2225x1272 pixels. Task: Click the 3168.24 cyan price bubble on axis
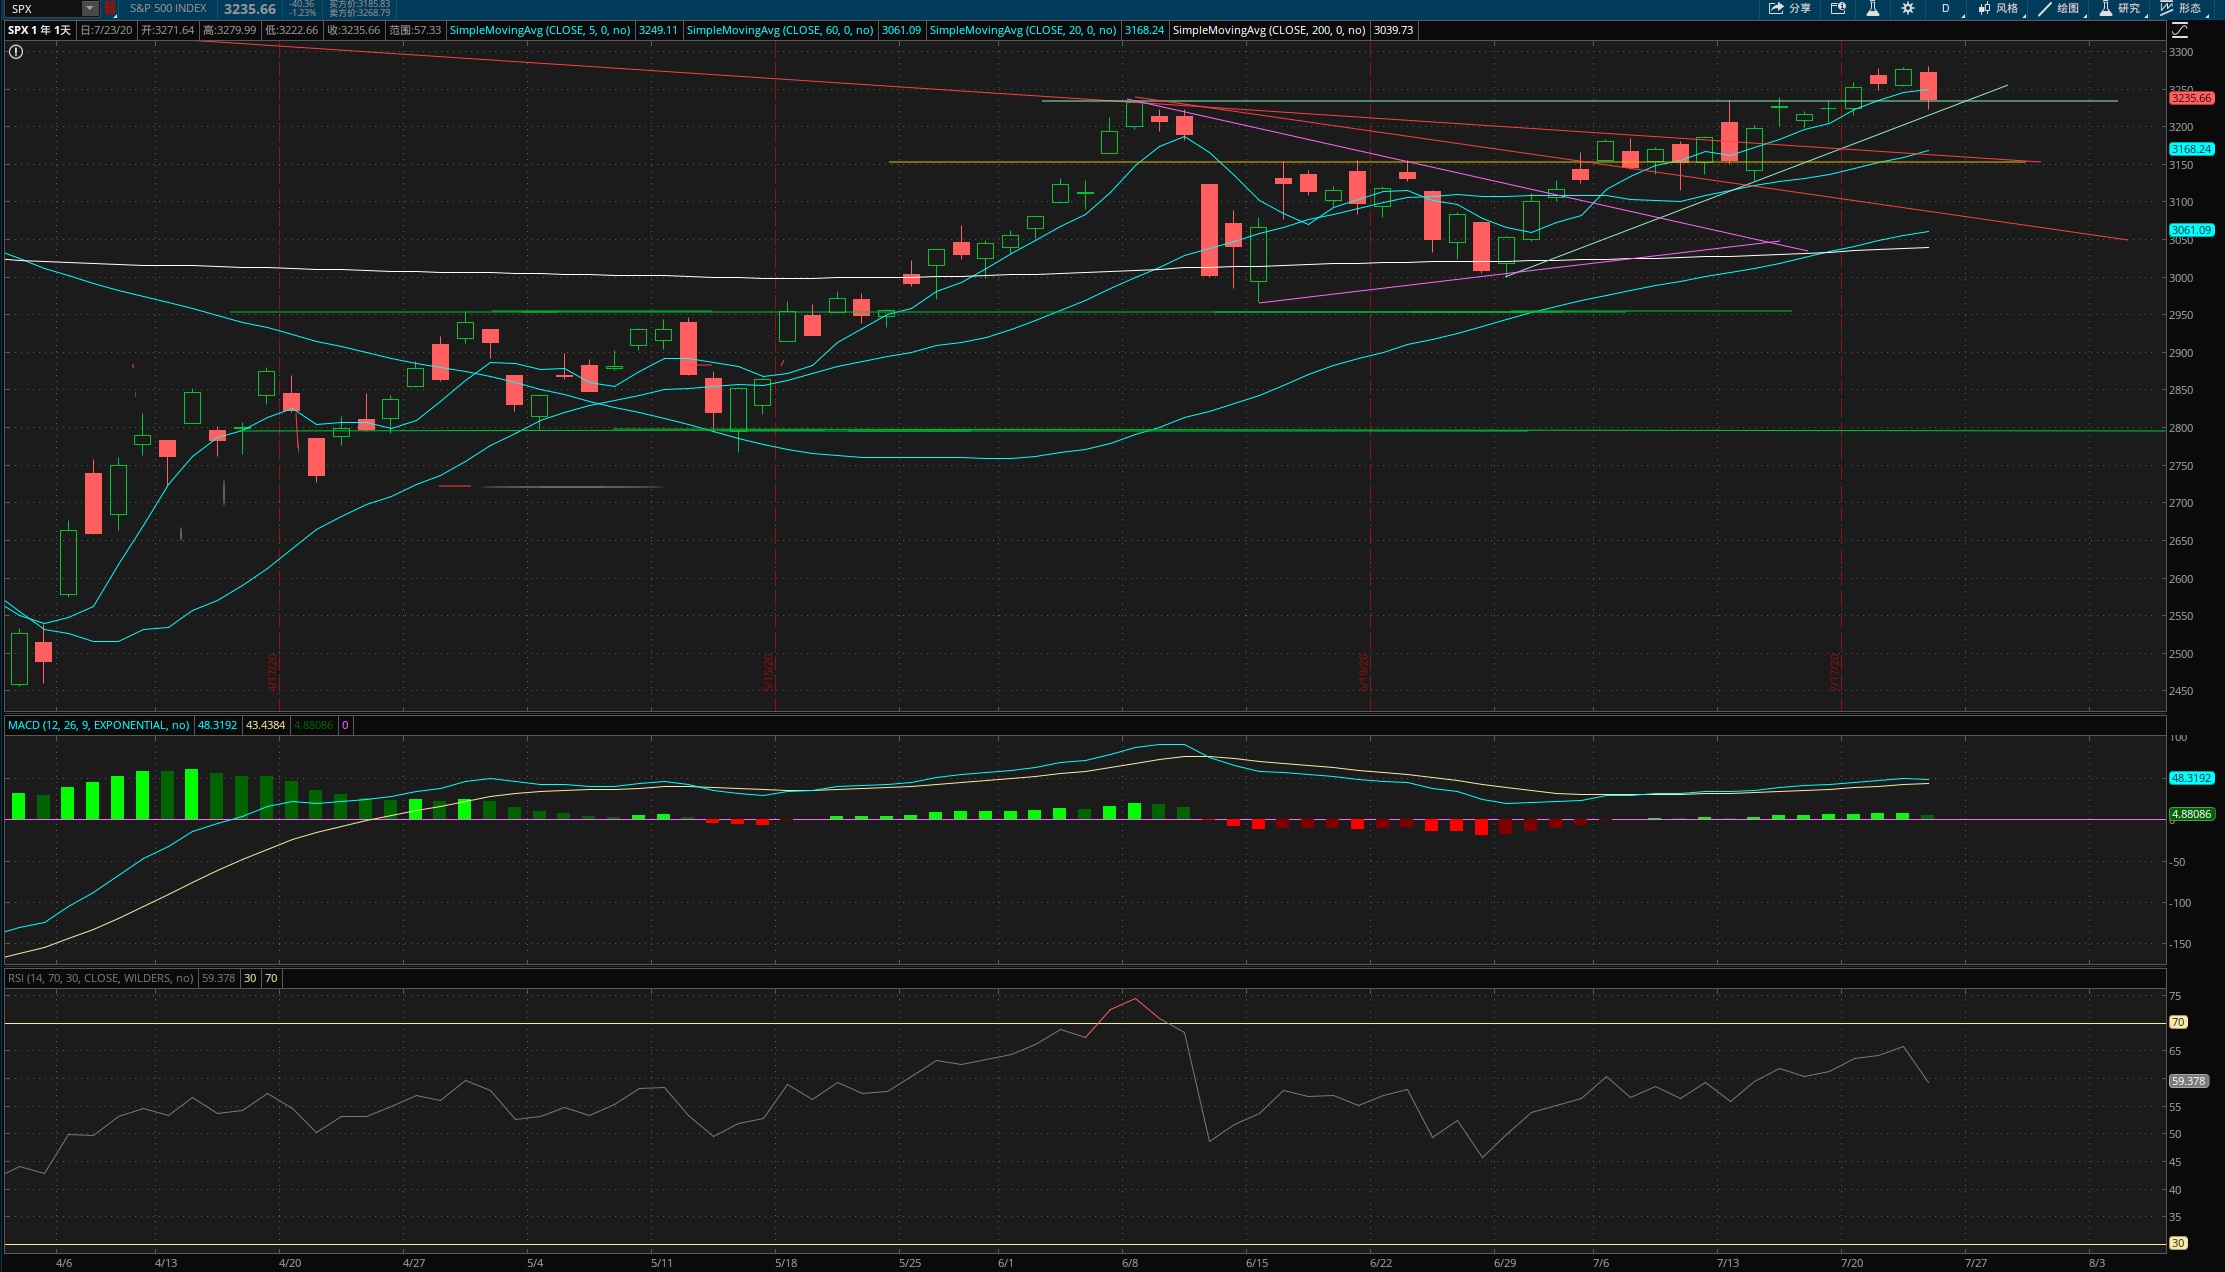point(2191,149)
